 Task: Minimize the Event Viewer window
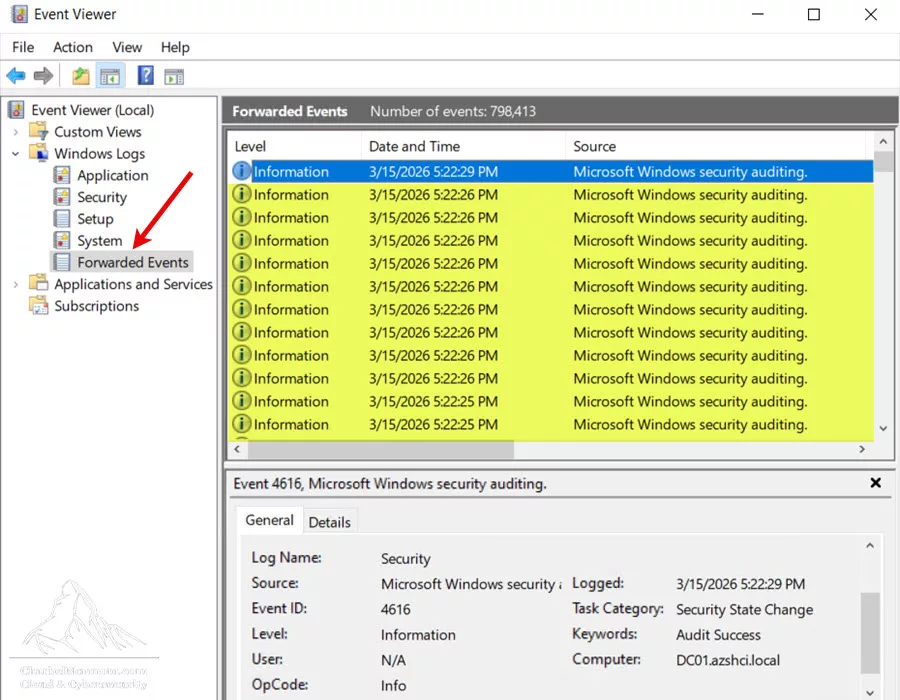point(758,14)
